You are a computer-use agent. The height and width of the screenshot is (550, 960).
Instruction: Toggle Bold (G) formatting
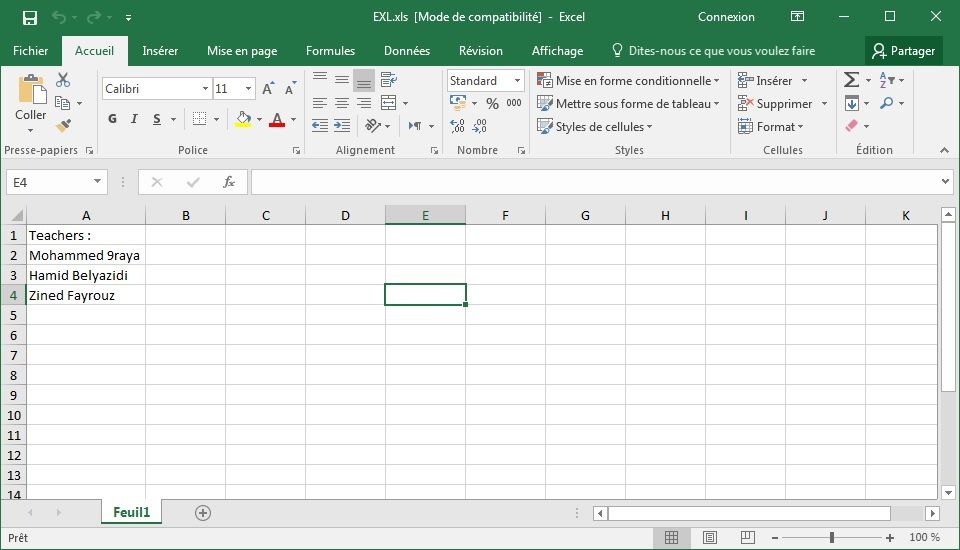pos(112,120)
